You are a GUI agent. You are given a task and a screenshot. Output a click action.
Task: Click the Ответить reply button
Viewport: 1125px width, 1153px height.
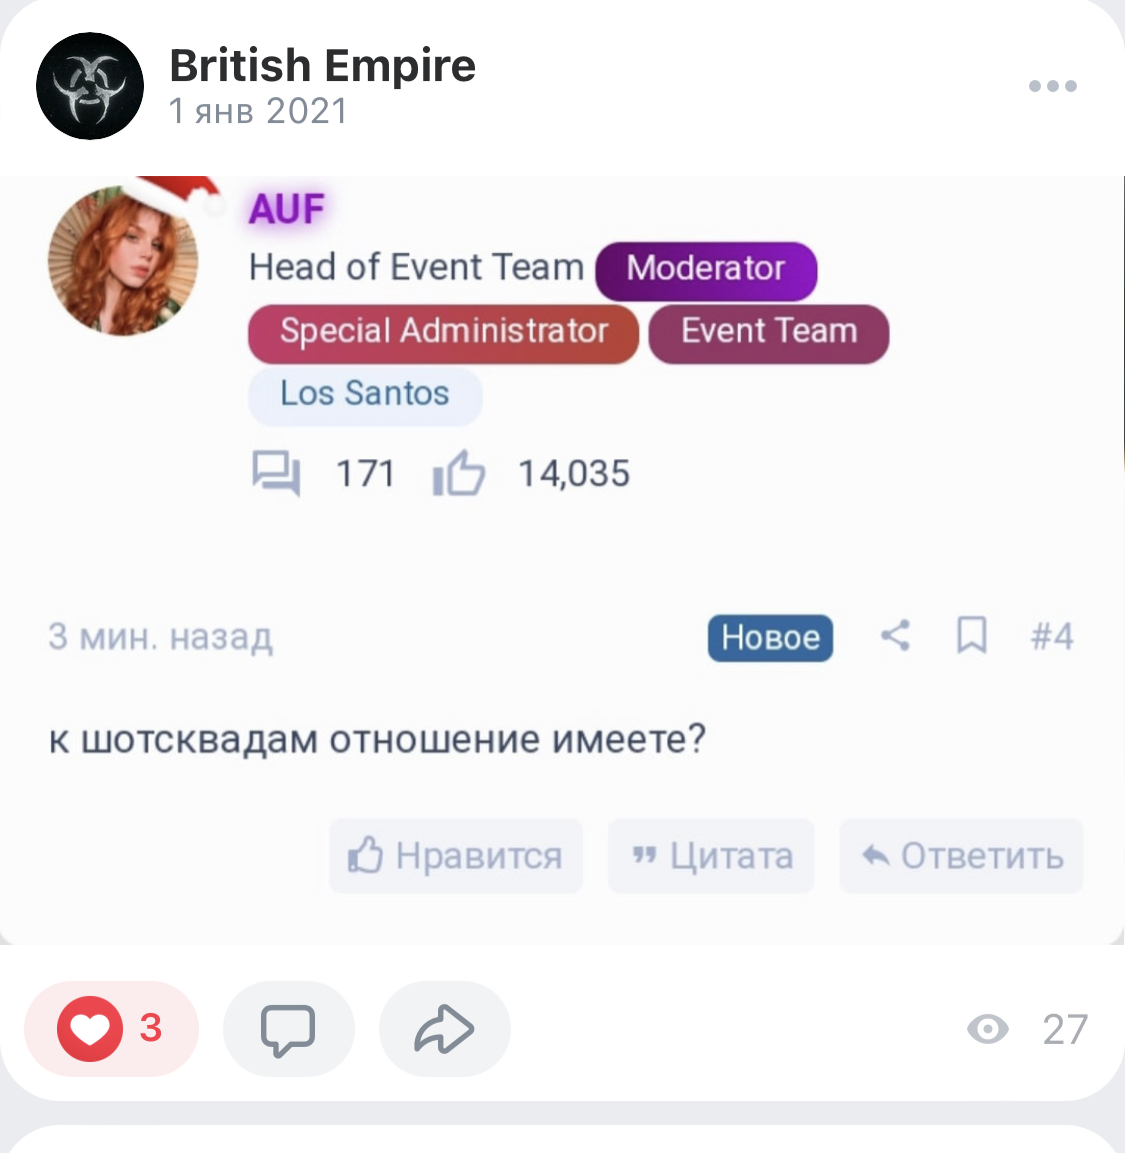961,856
